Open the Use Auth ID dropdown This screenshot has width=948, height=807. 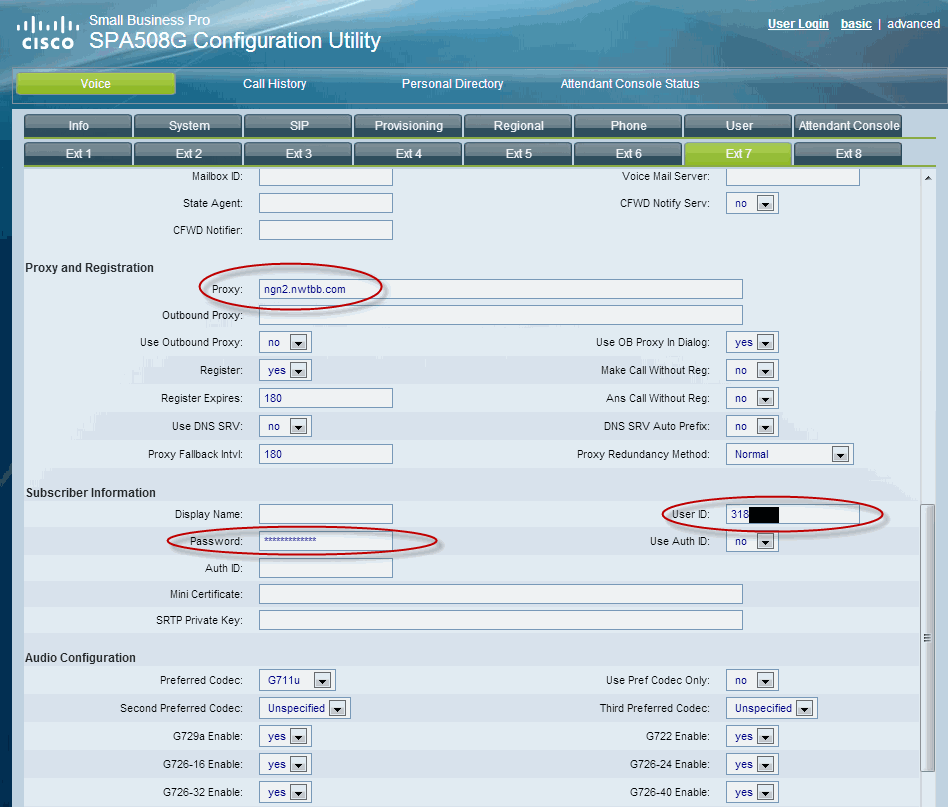coord(752,542)
